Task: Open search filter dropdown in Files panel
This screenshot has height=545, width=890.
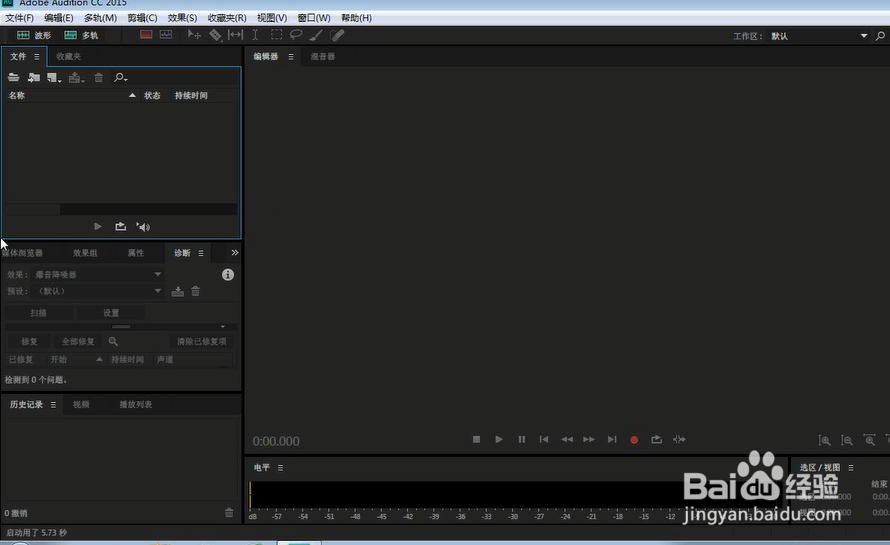Action: (x=120, y=77)
